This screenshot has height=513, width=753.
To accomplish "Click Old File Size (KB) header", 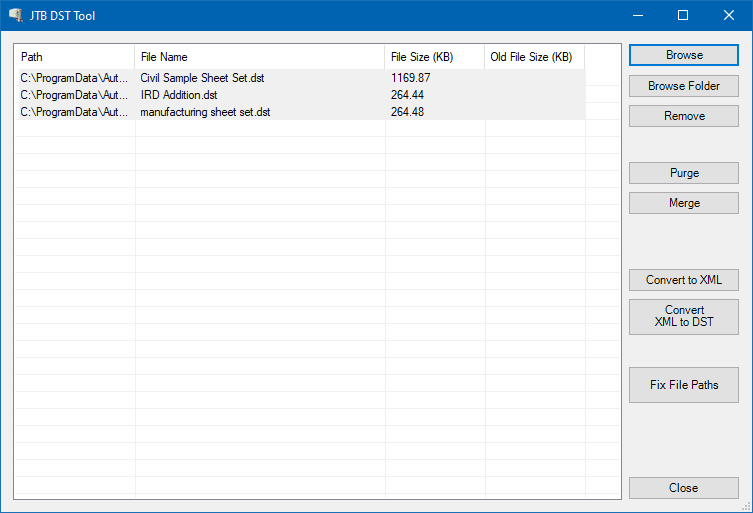I will [534, 57].
